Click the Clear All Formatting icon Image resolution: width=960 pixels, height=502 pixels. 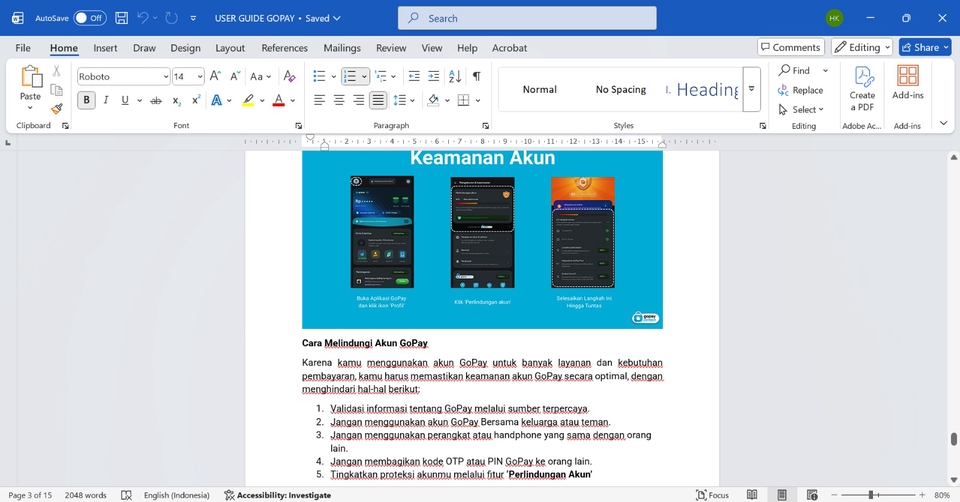point(289,76)
